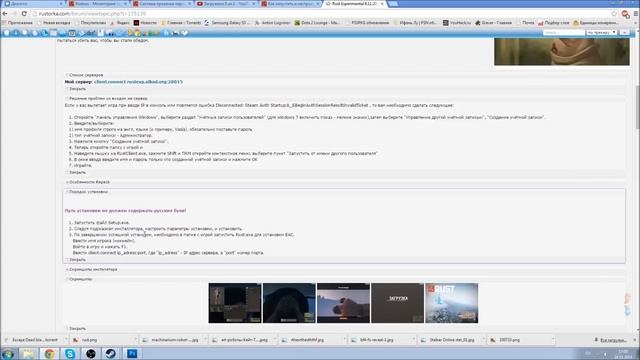Open the third screenshot thumbnail
The width and height of the screenshot is (640, 360).
click(343, 303)
